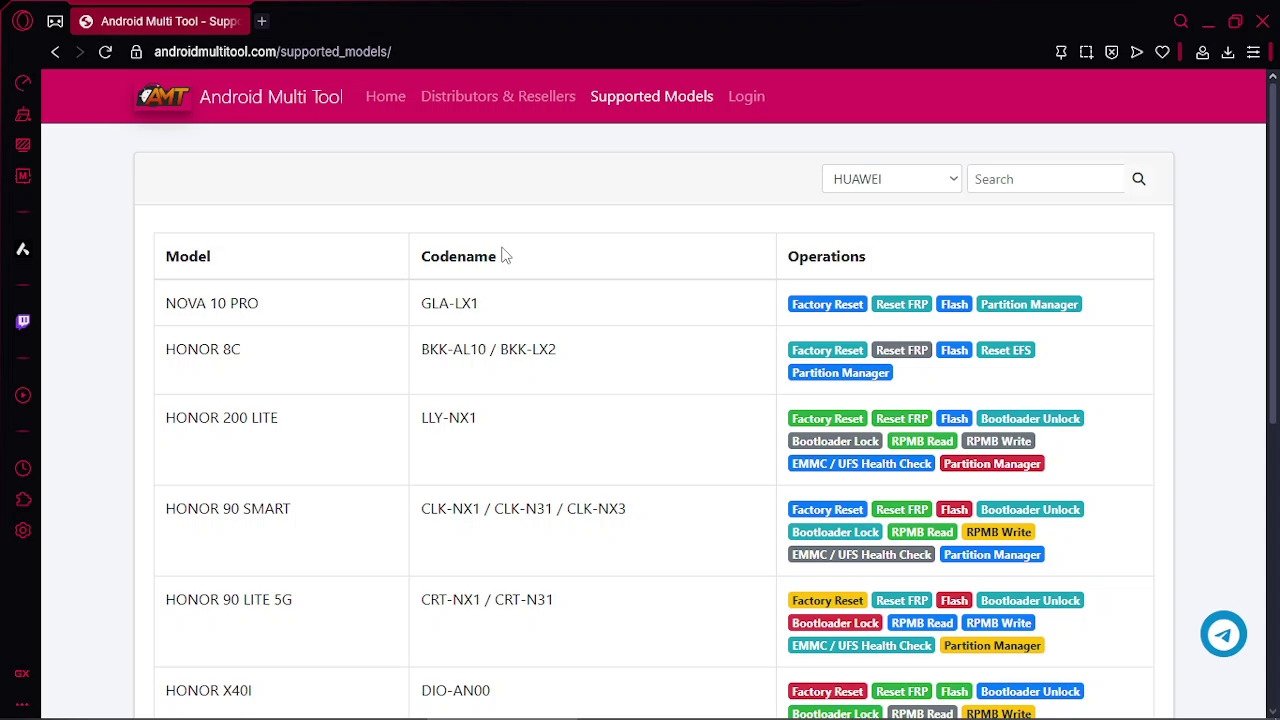Open the ad blocker shield icon

click(1111, 52)
